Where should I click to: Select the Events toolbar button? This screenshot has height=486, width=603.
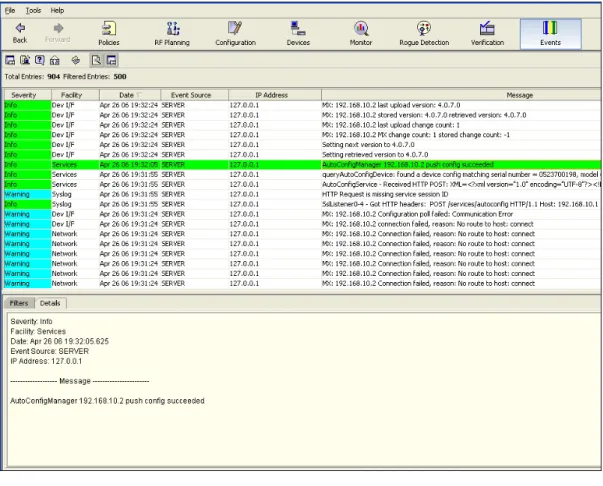click(x=550, y=34)
